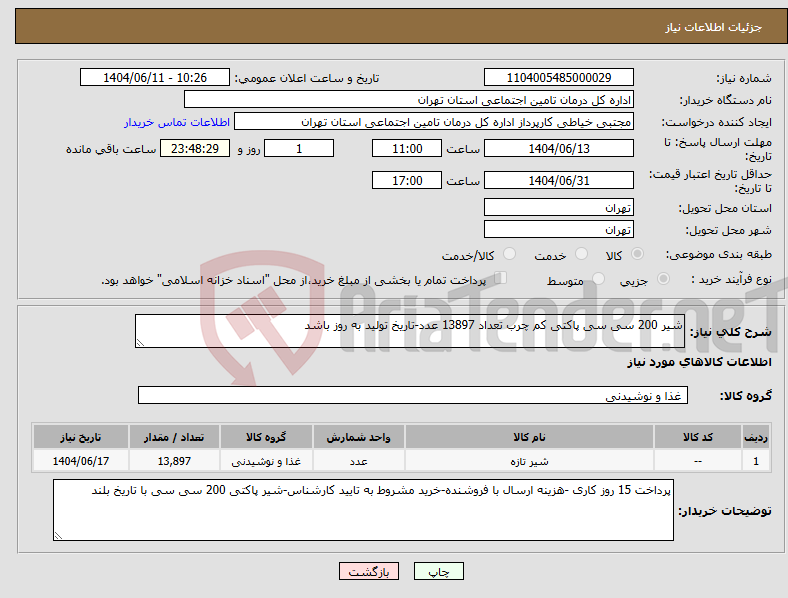Click the واحد شمارش column header
This screenshot has height=598, width=788.
click(x=359, y=437)
